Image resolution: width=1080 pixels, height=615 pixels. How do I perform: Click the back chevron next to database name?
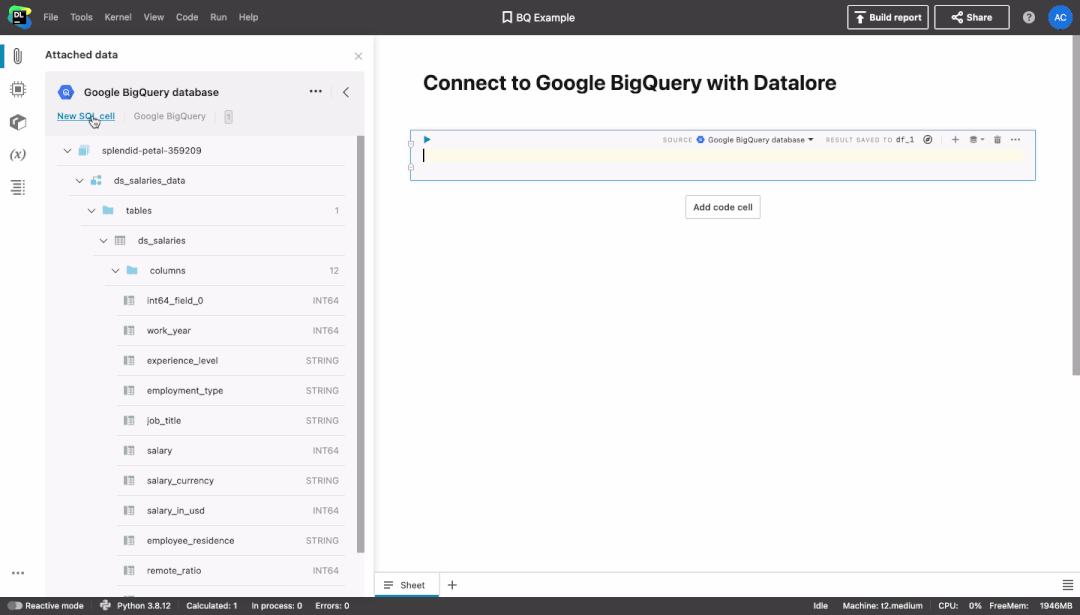346,92
